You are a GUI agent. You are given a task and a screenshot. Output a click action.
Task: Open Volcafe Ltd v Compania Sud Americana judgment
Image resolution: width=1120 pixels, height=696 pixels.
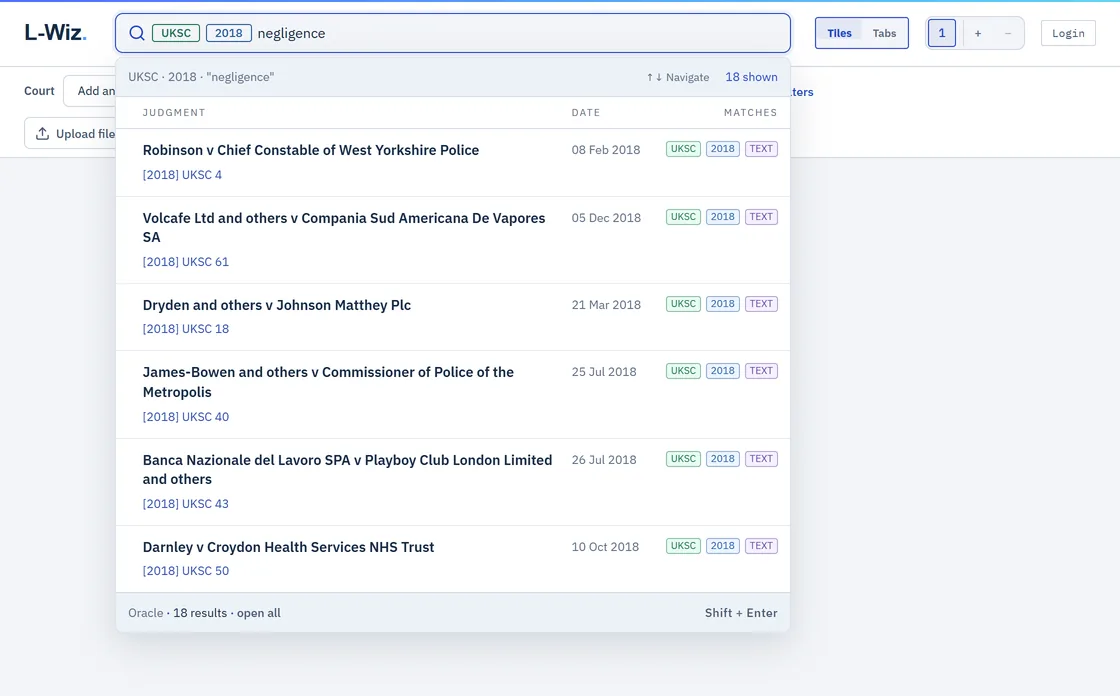coord(344,227)
